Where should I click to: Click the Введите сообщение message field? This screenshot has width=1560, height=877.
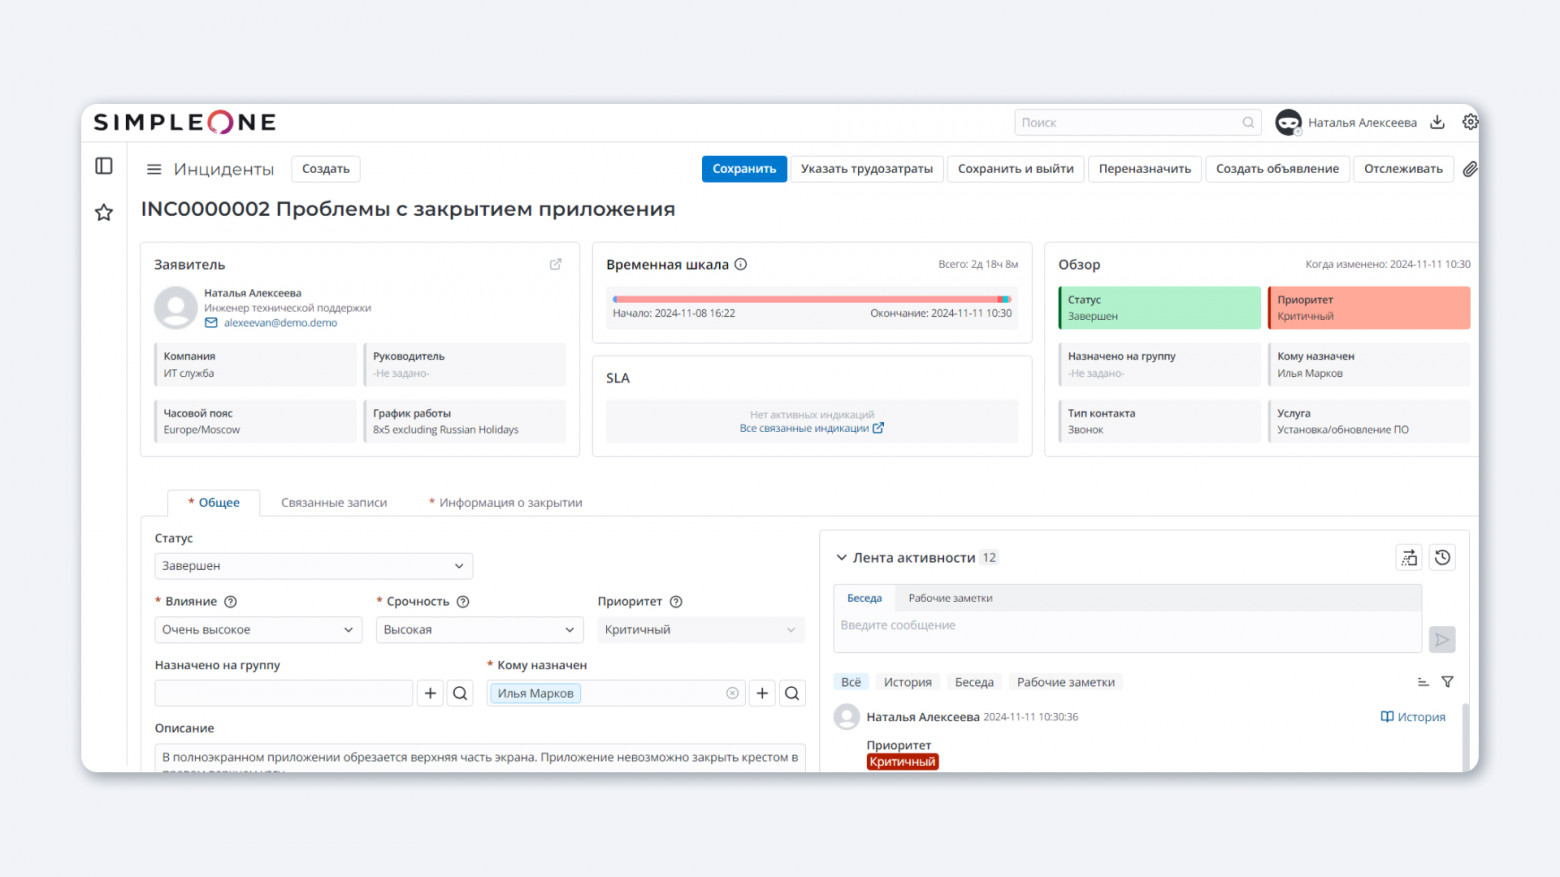point(1128,631)
